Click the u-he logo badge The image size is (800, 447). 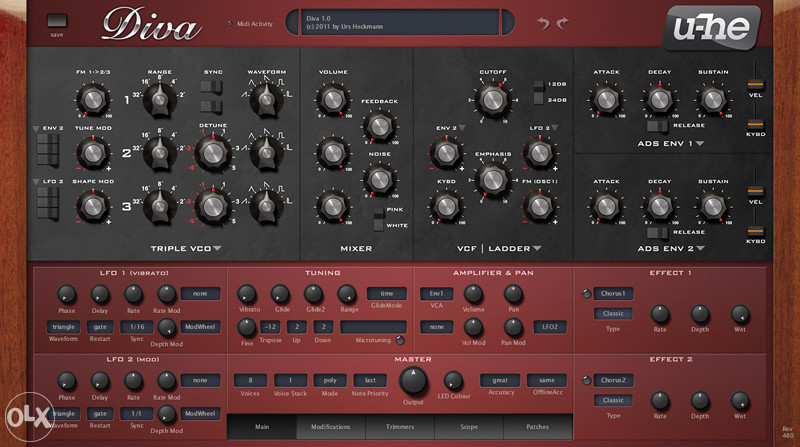coord(712,27)
